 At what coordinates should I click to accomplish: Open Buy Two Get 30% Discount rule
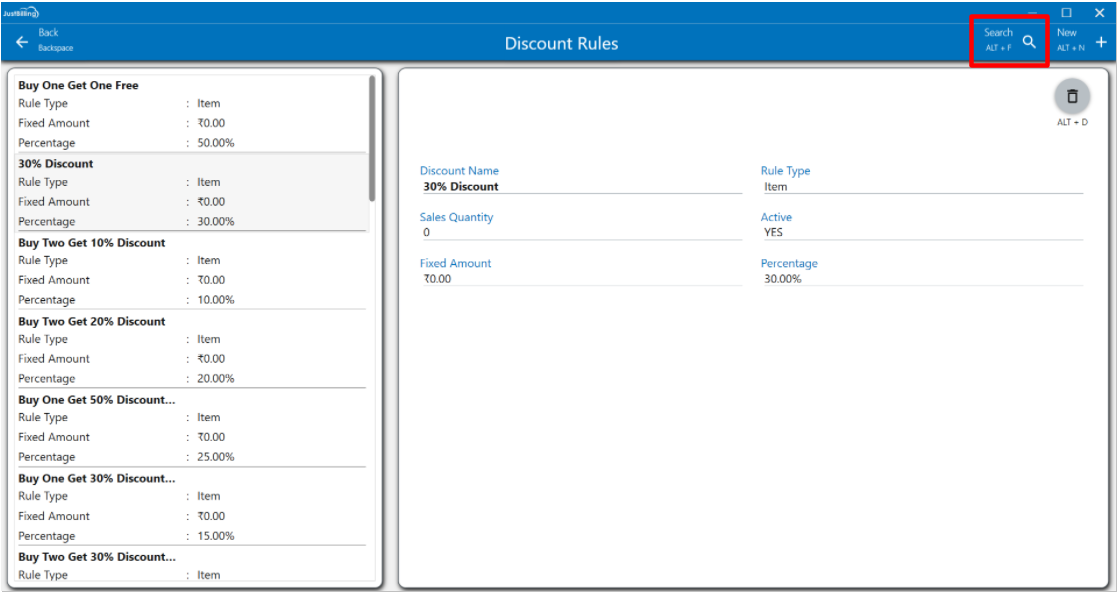[96, 557]
